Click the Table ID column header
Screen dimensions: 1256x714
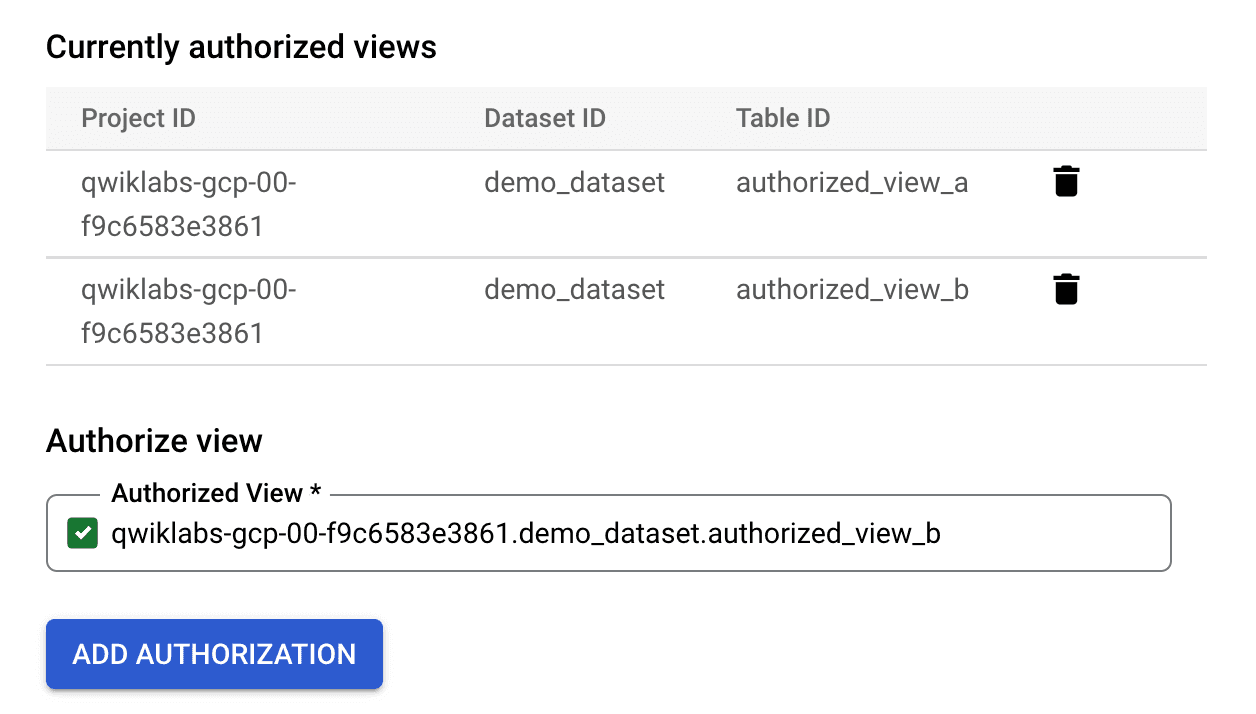click(783, 118)
